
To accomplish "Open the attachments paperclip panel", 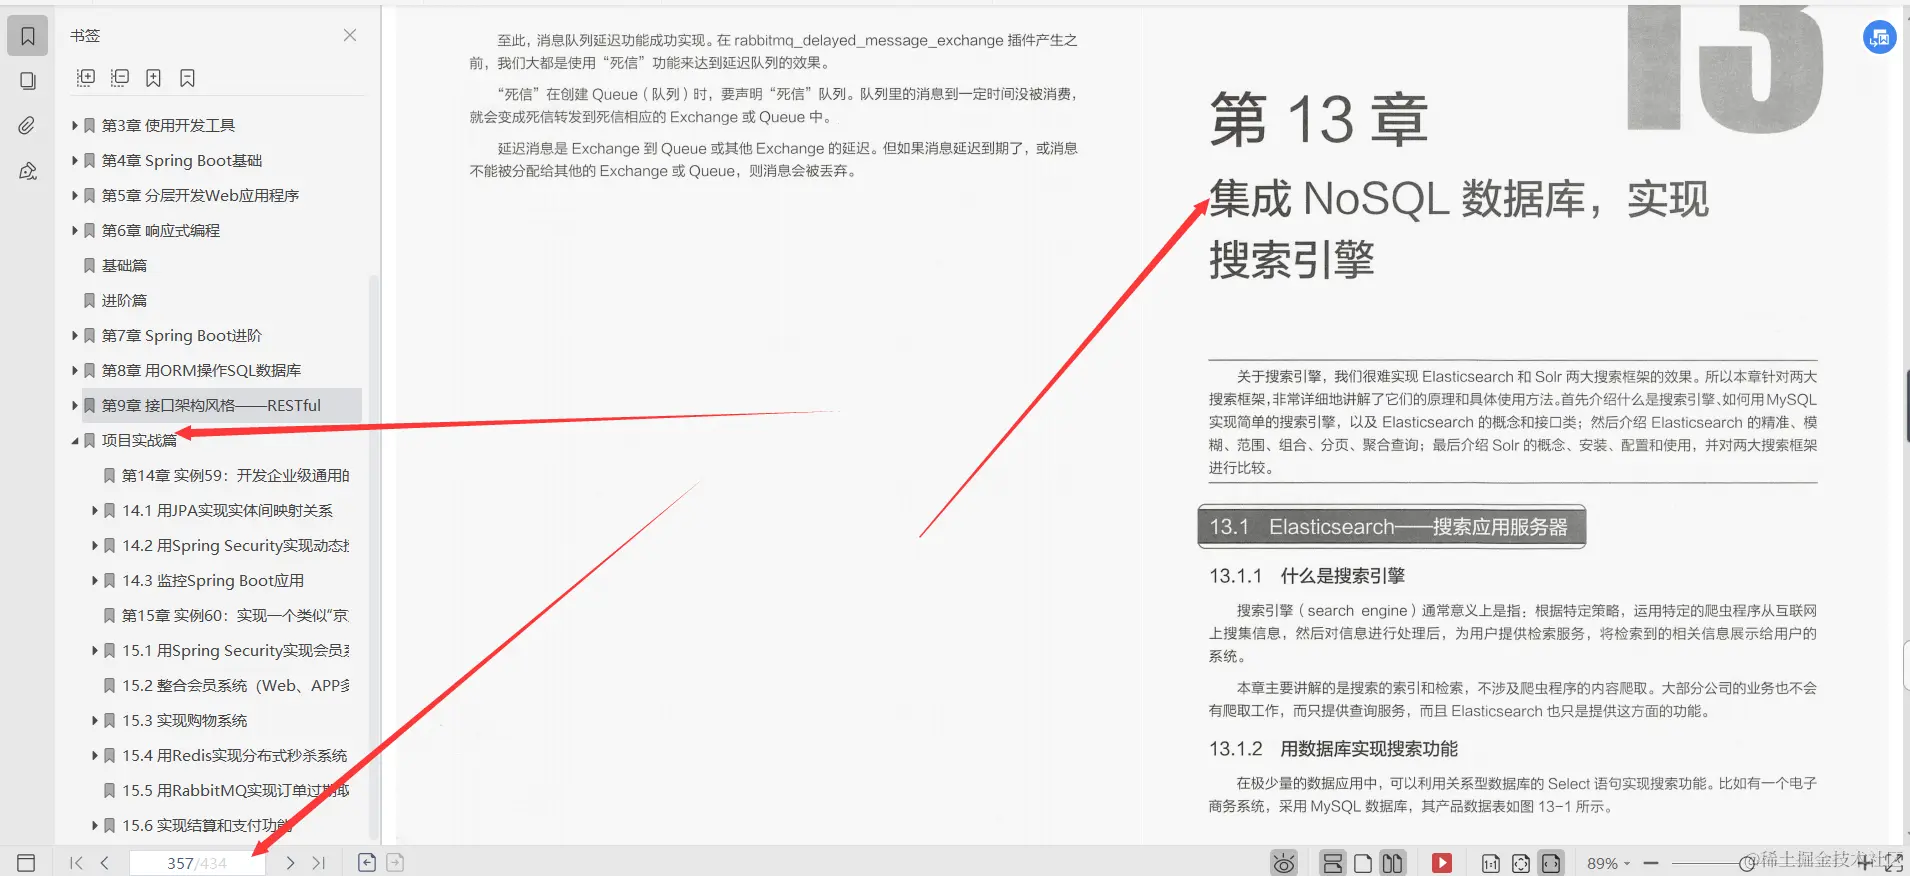I will point(27,125).
